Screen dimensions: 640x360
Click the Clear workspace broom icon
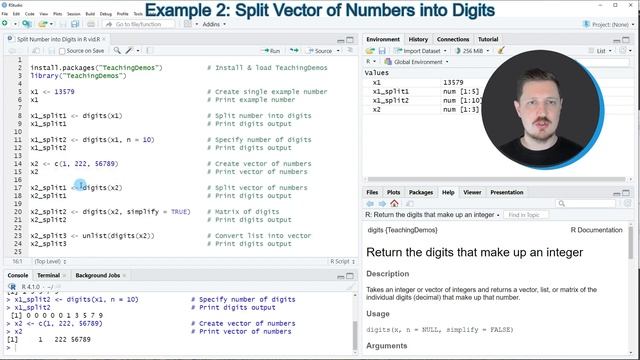tap(501, 51)
